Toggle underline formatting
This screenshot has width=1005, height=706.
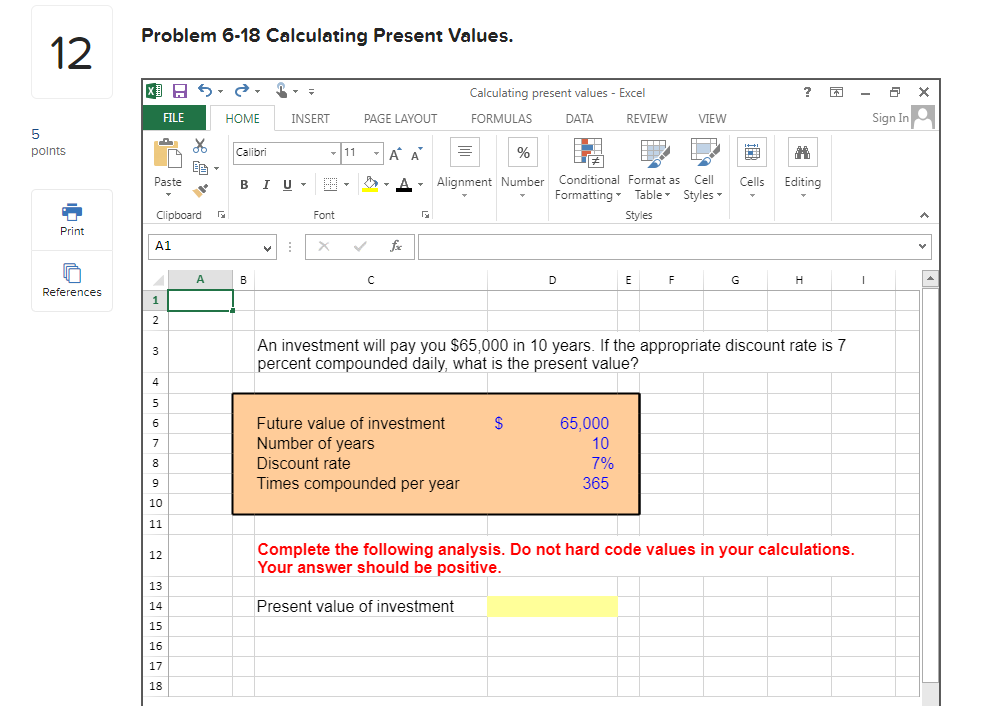286,184
